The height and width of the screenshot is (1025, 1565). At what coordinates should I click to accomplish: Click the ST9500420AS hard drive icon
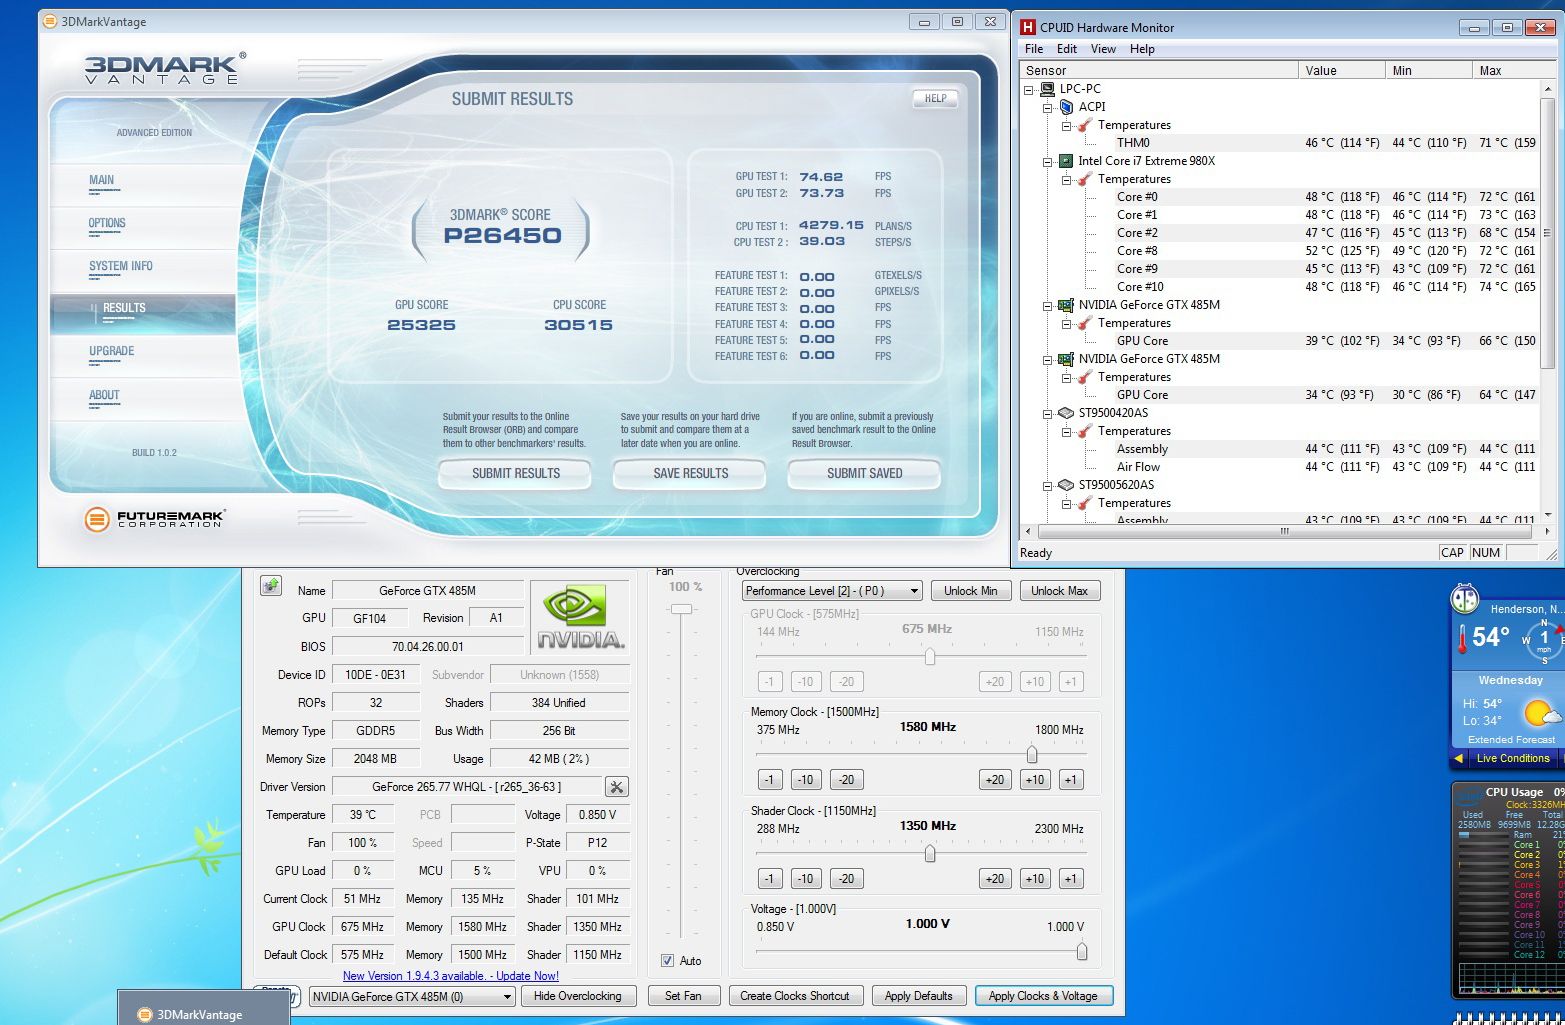pos(1066,413)
